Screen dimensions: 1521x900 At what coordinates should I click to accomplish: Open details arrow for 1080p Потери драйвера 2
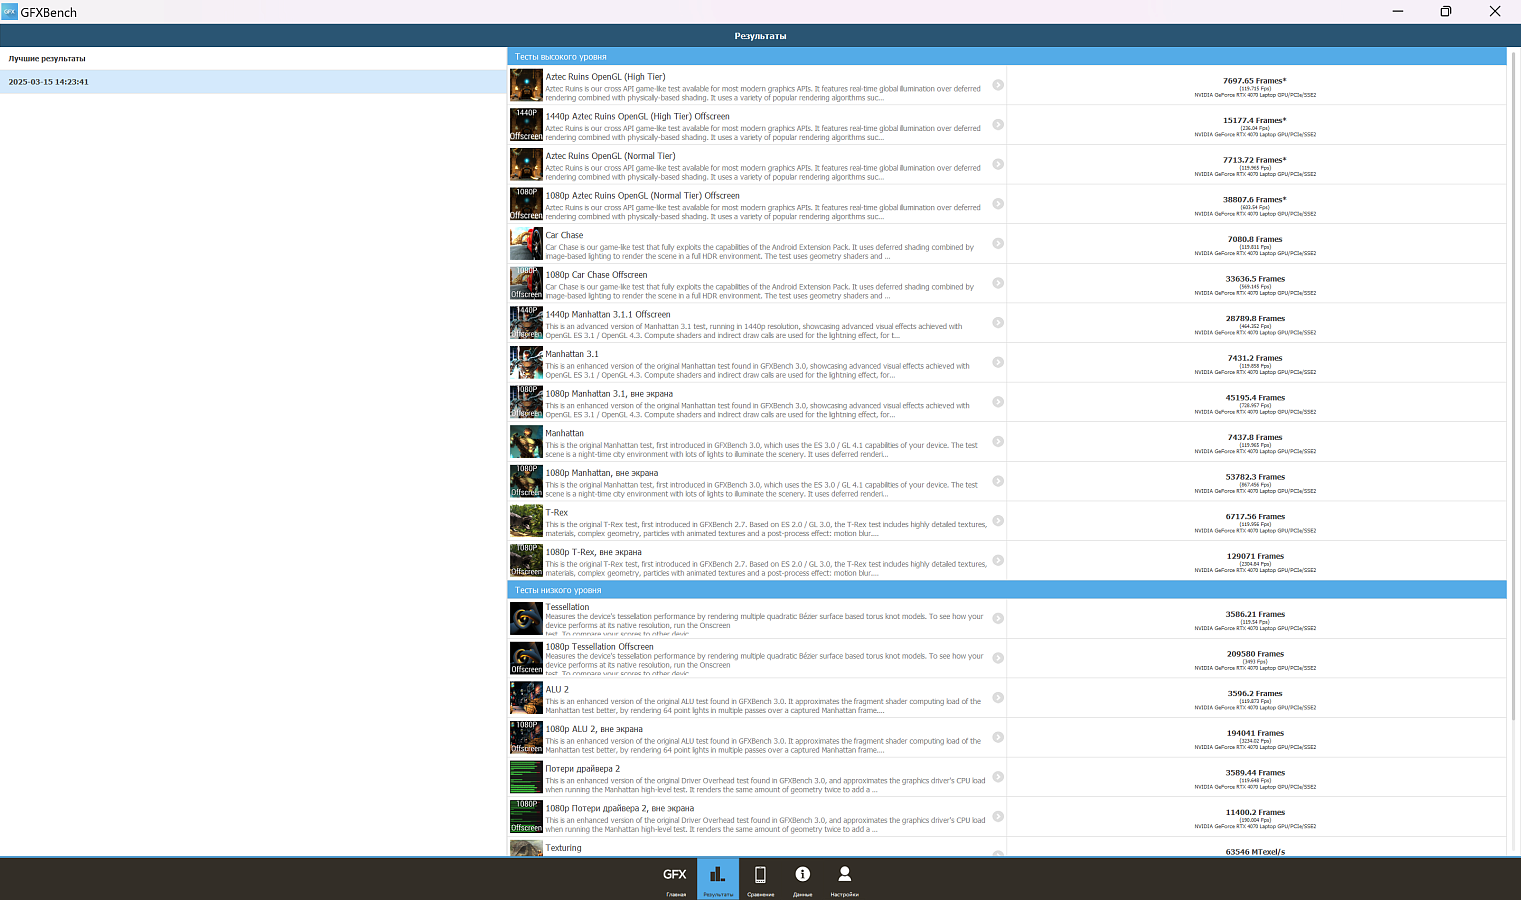tap(998, 816)
